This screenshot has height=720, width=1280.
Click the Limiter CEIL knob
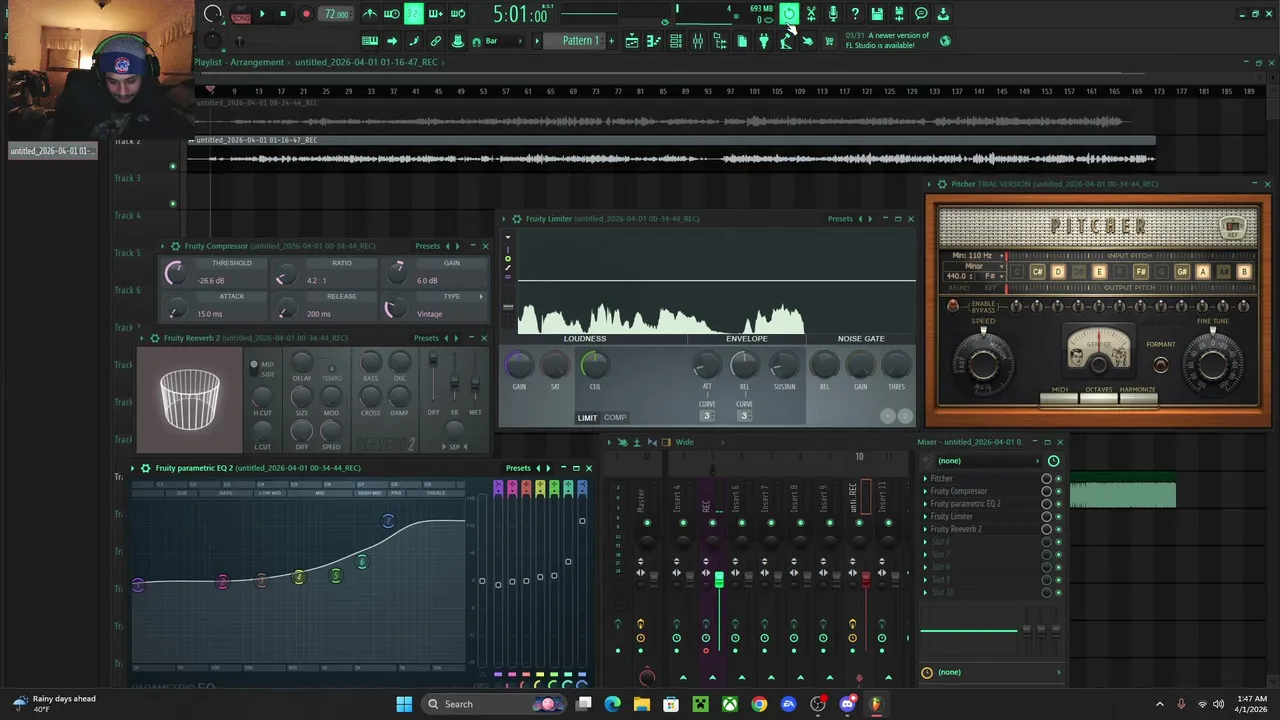point(594,365)
